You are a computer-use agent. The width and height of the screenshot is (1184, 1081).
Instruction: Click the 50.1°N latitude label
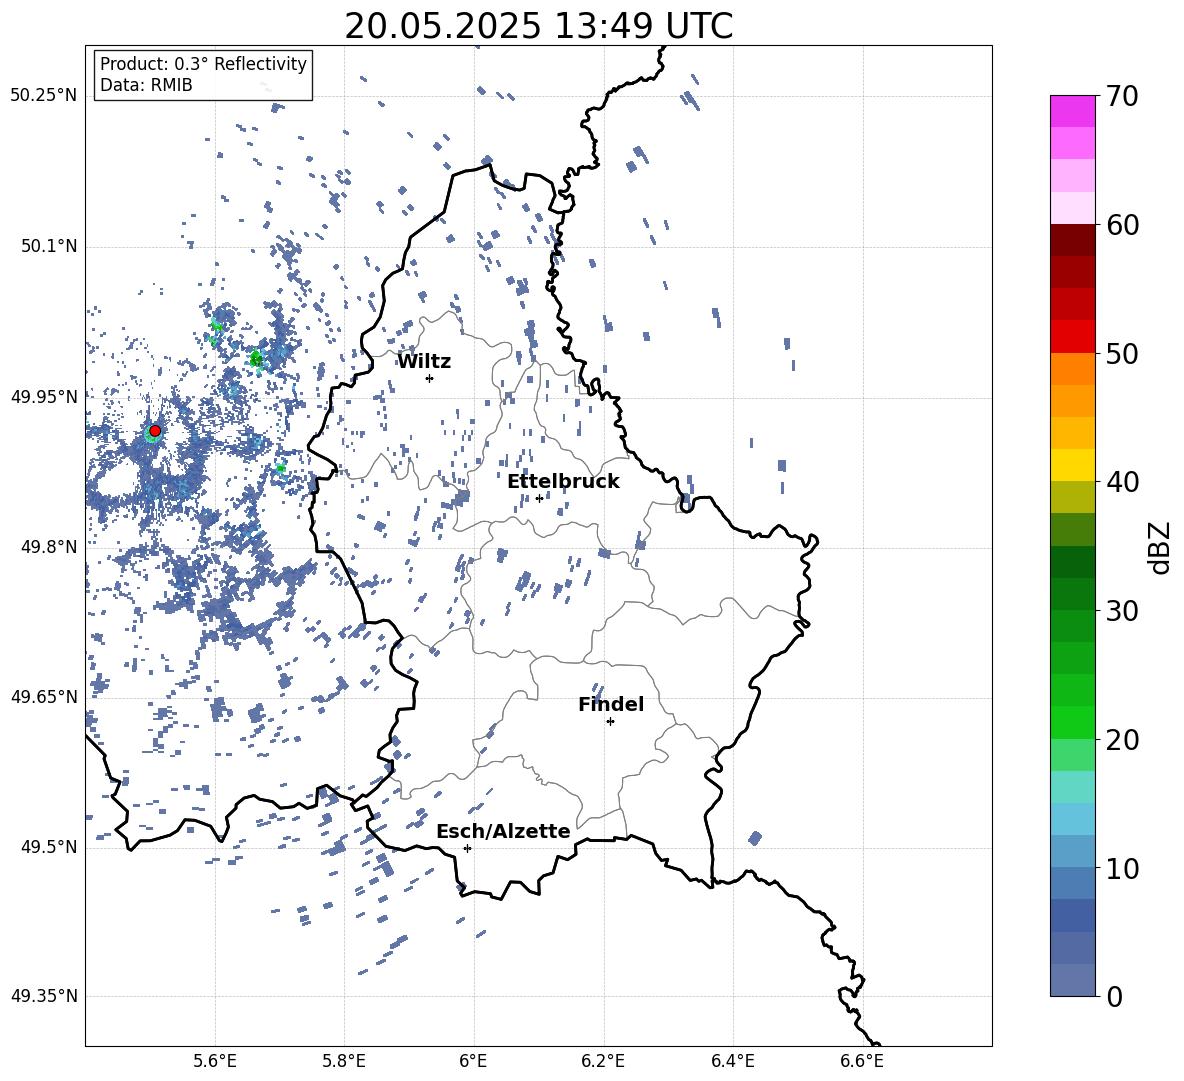[49, 246]
